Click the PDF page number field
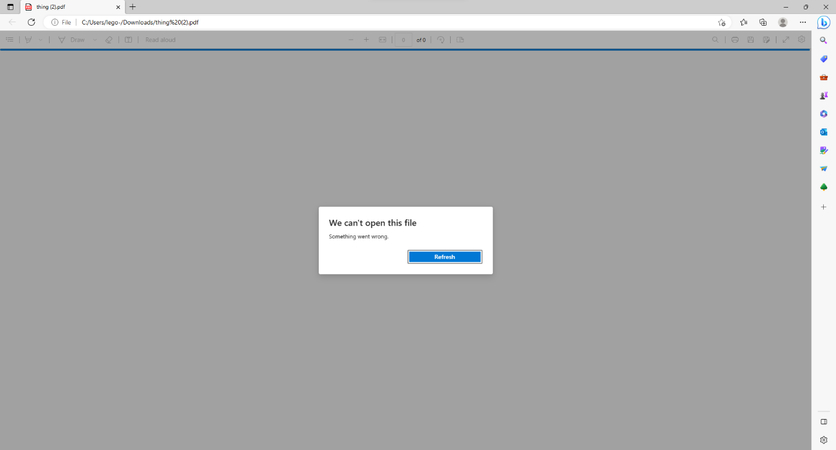This screenshot has width=836, height=450. [x=403, y=39]
